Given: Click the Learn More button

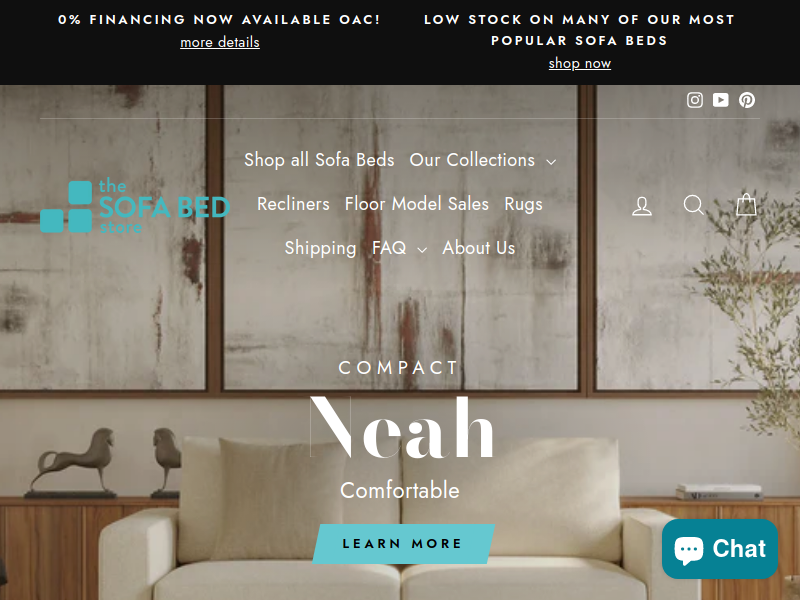Looking at the screenshot, I should [403, 543].
